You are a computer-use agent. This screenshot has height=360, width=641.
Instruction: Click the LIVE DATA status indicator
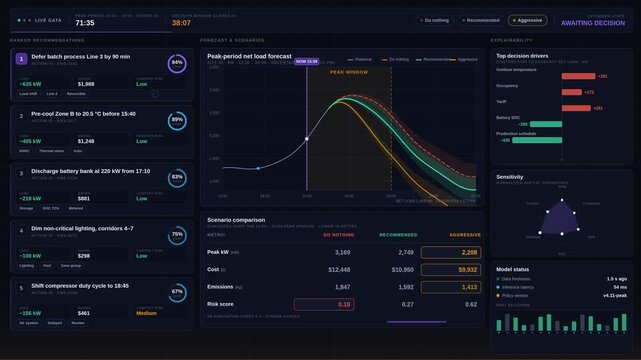(x=40, y=20)
